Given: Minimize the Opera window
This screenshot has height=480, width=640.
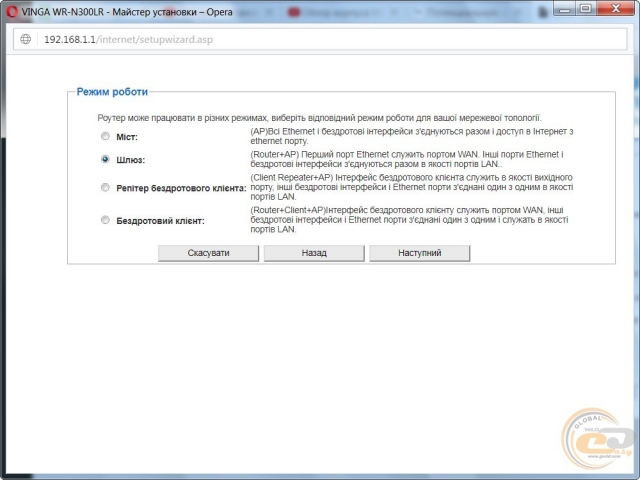Looking at the screenshot, I should (564, 9).
